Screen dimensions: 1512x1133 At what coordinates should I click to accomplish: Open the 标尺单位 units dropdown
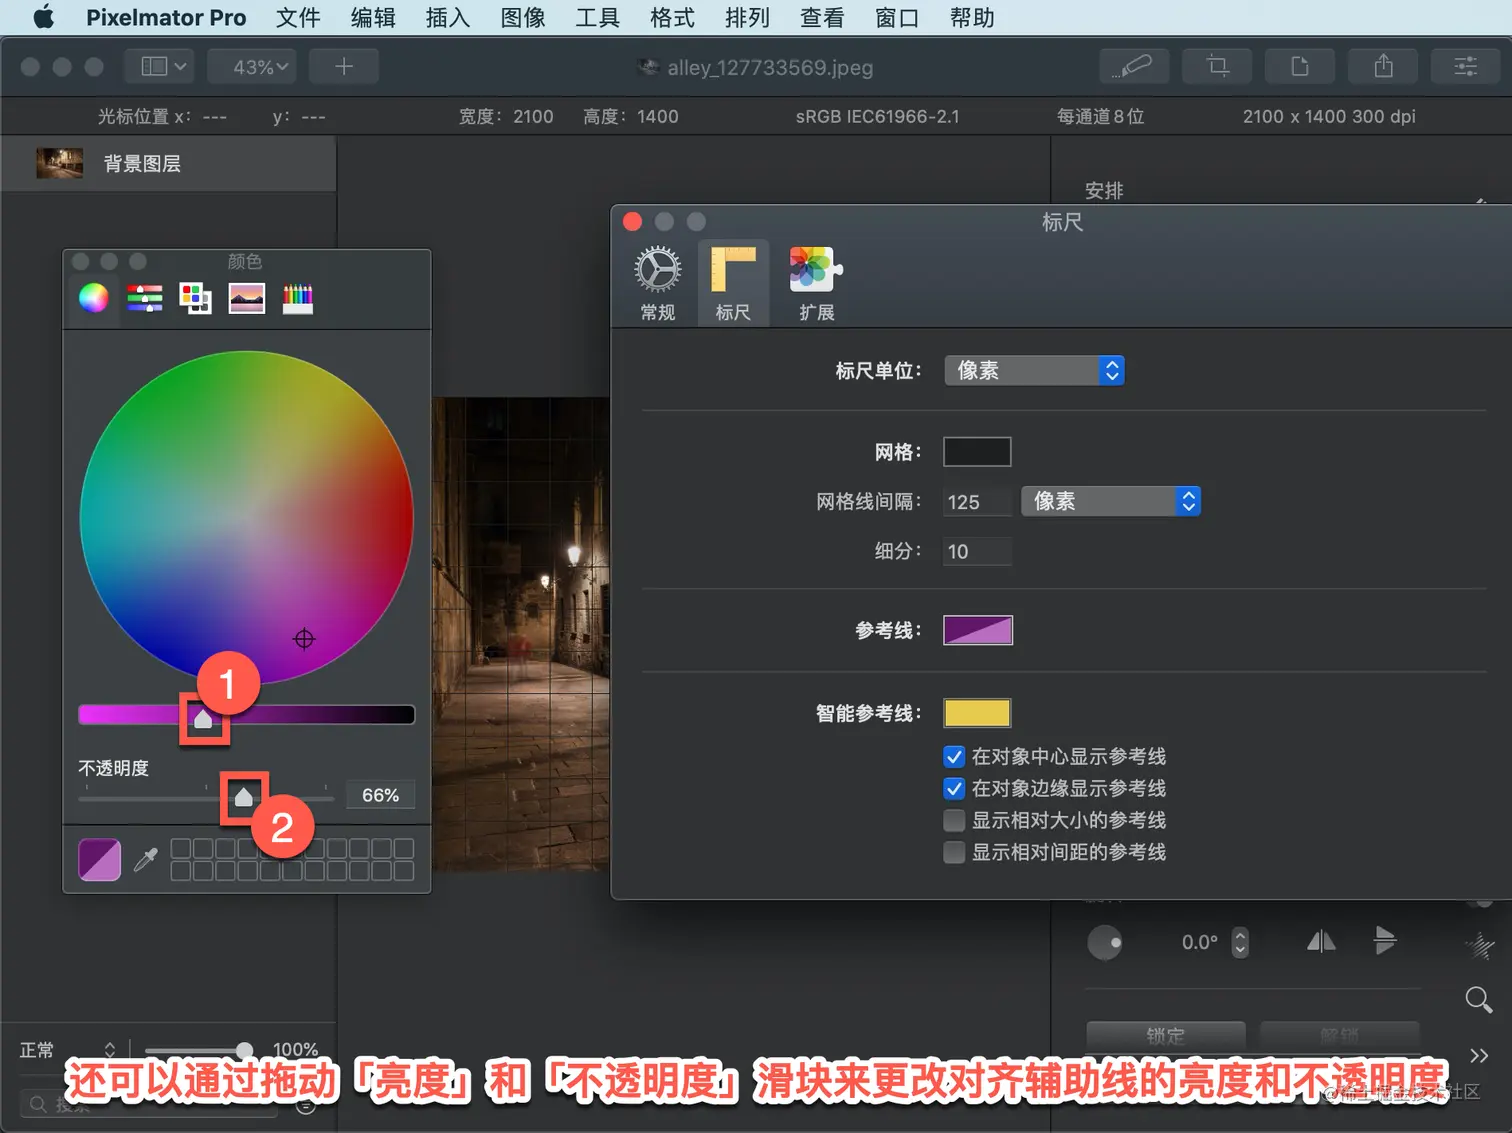tap(1034, 371)
